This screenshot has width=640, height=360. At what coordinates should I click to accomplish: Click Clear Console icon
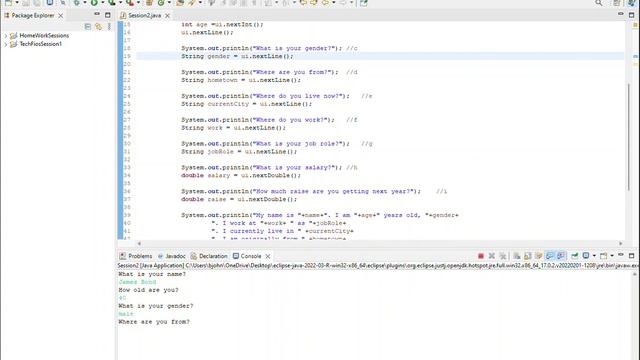tap(517, 256)
